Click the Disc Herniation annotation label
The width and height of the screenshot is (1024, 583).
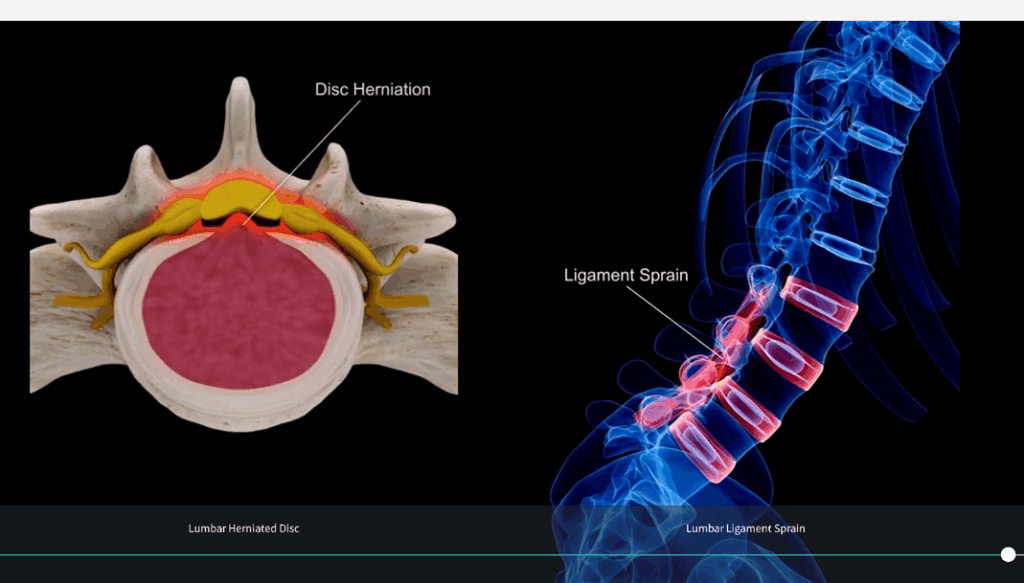click(372, 89)
